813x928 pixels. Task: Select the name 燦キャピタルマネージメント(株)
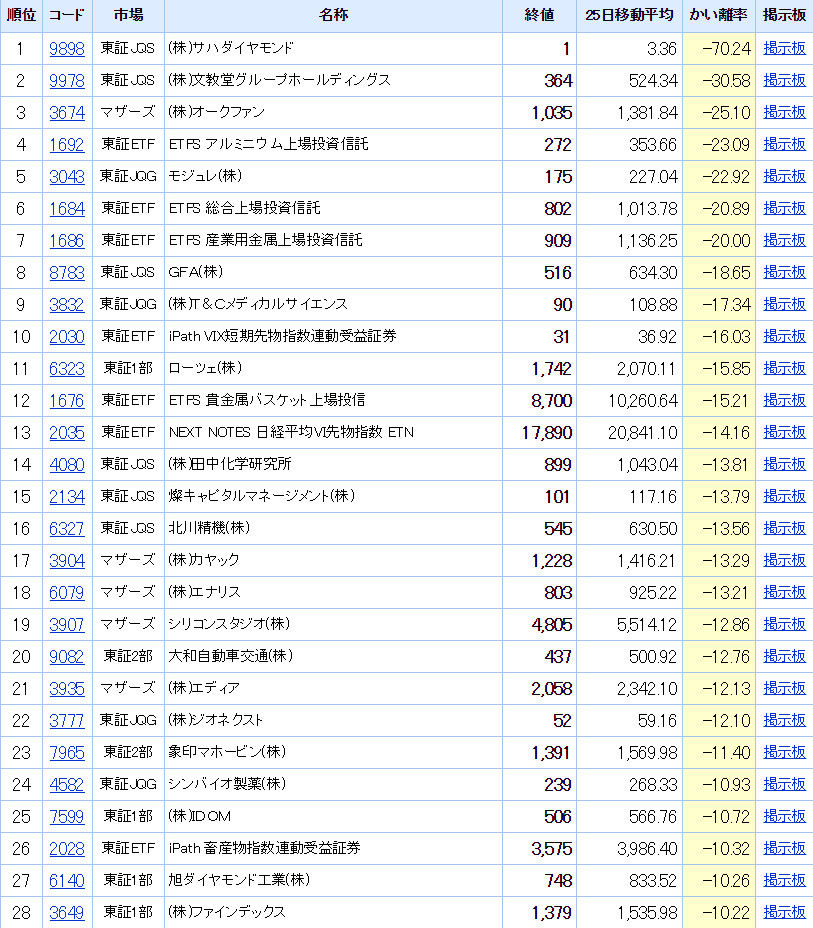(262, 496)
